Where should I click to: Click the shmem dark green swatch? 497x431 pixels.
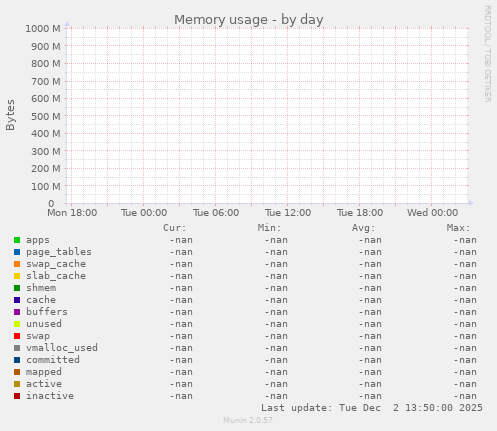click(17, 288)
